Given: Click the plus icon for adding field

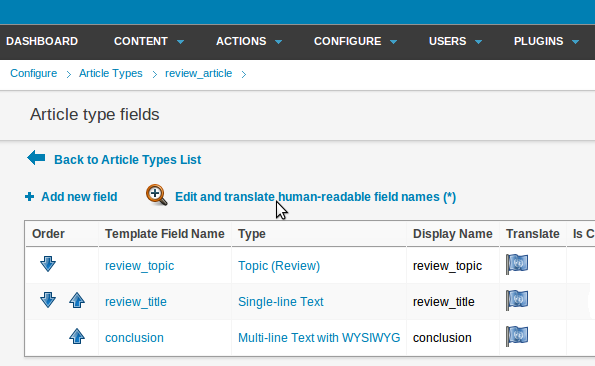Looking at the screenshot, I should tap(29, 196).
